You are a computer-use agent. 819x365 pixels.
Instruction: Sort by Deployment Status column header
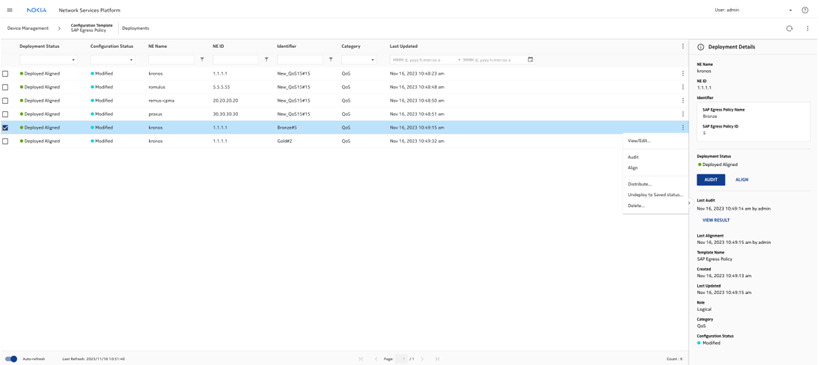40,46
